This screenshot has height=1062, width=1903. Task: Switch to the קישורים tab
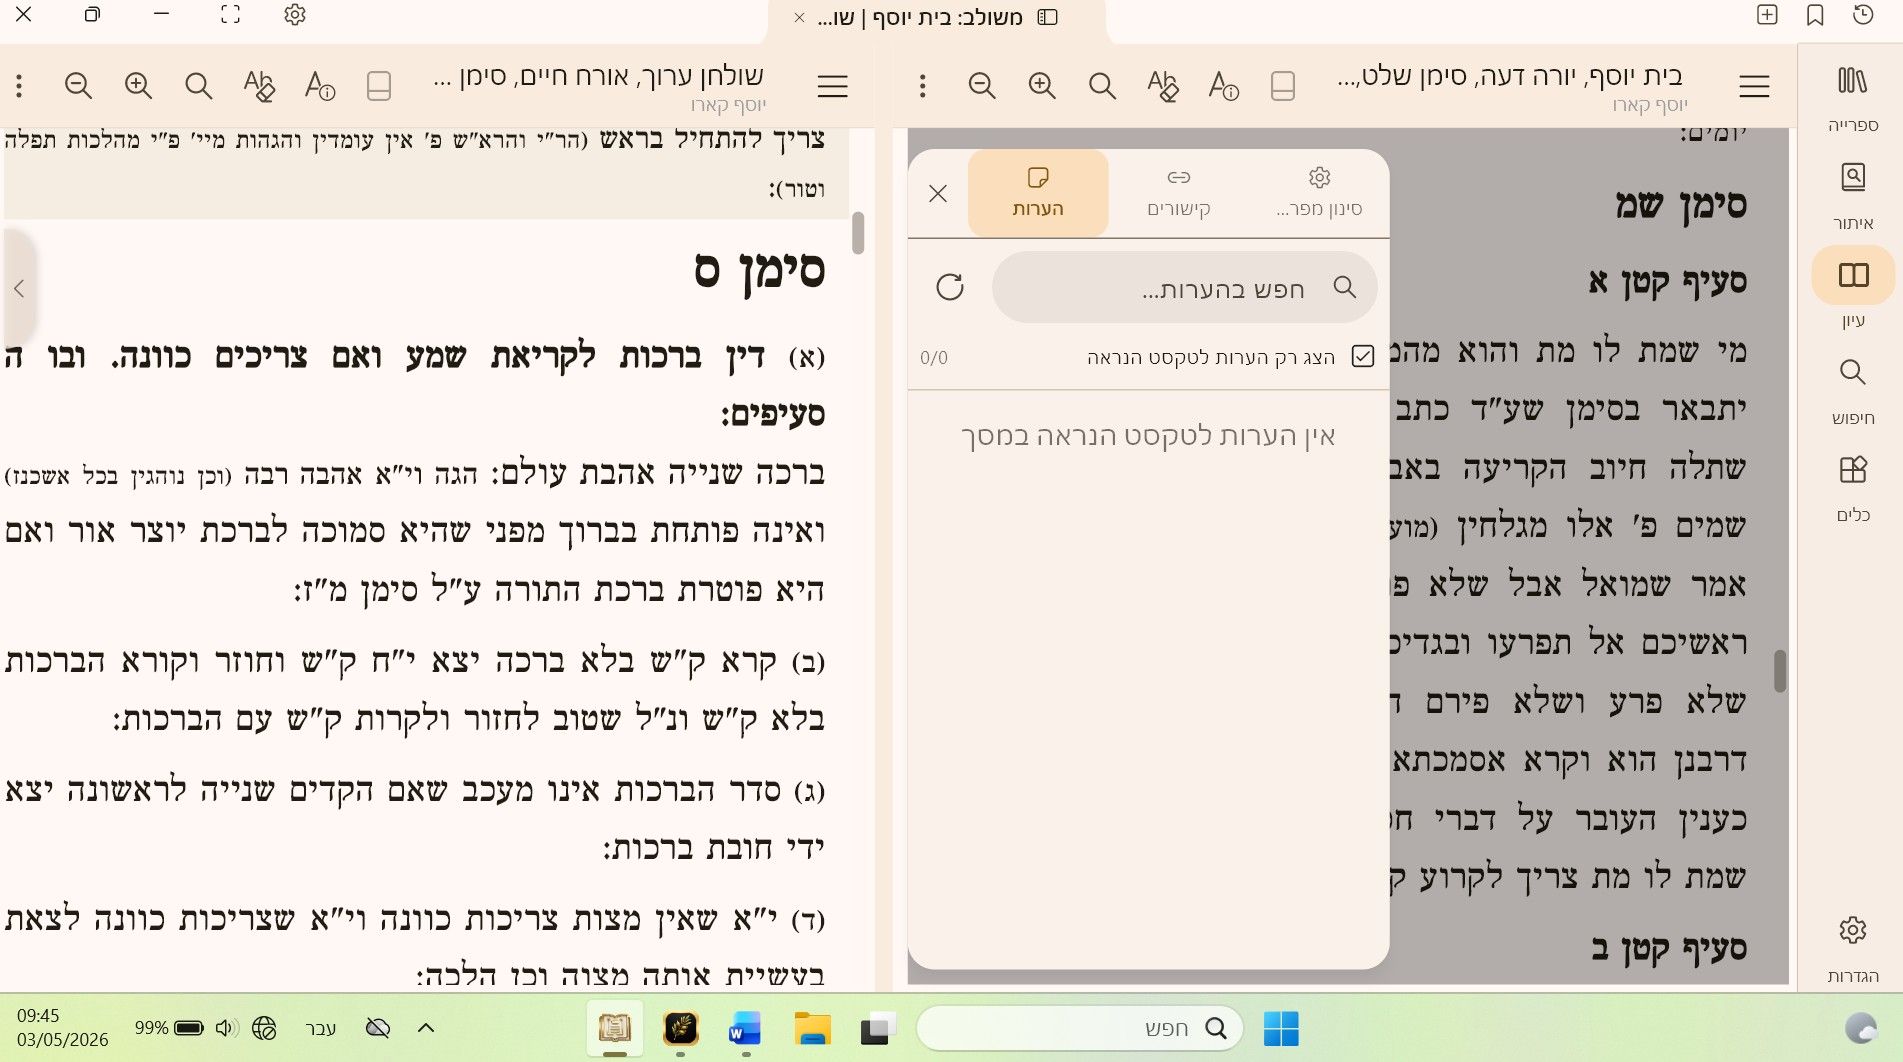tap(1179, 193)
